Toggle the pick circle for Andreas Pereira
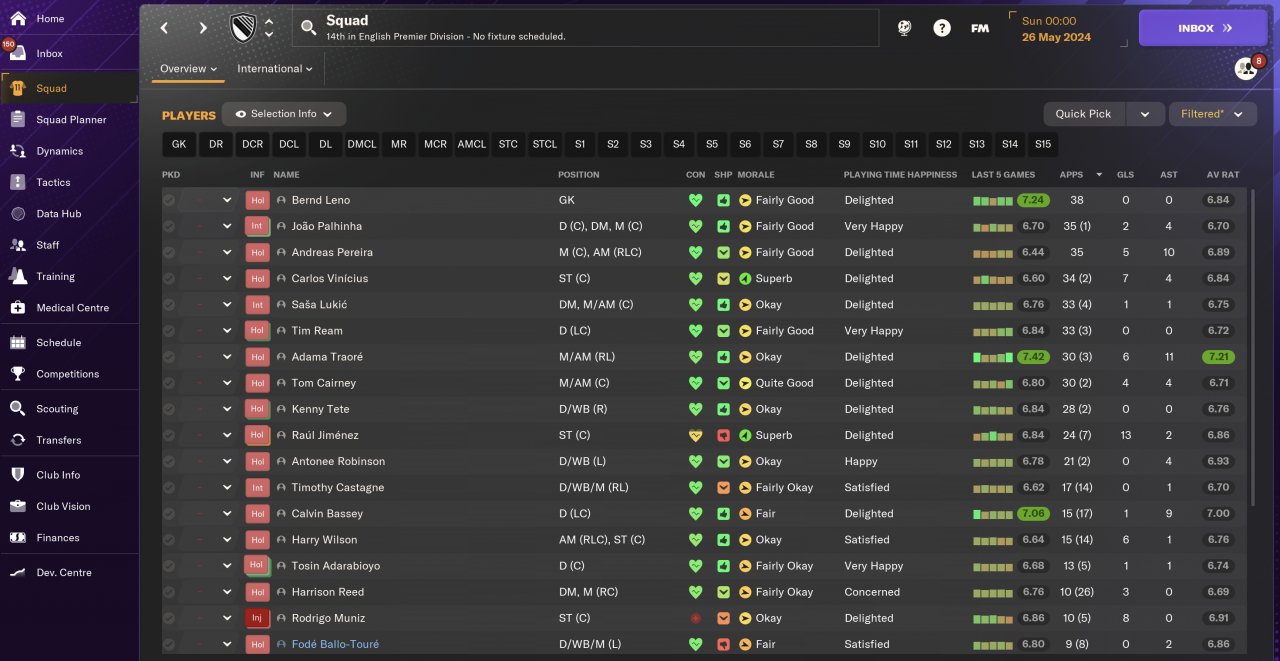Viewport: 1280px width, 661px height. click(169, 252)
